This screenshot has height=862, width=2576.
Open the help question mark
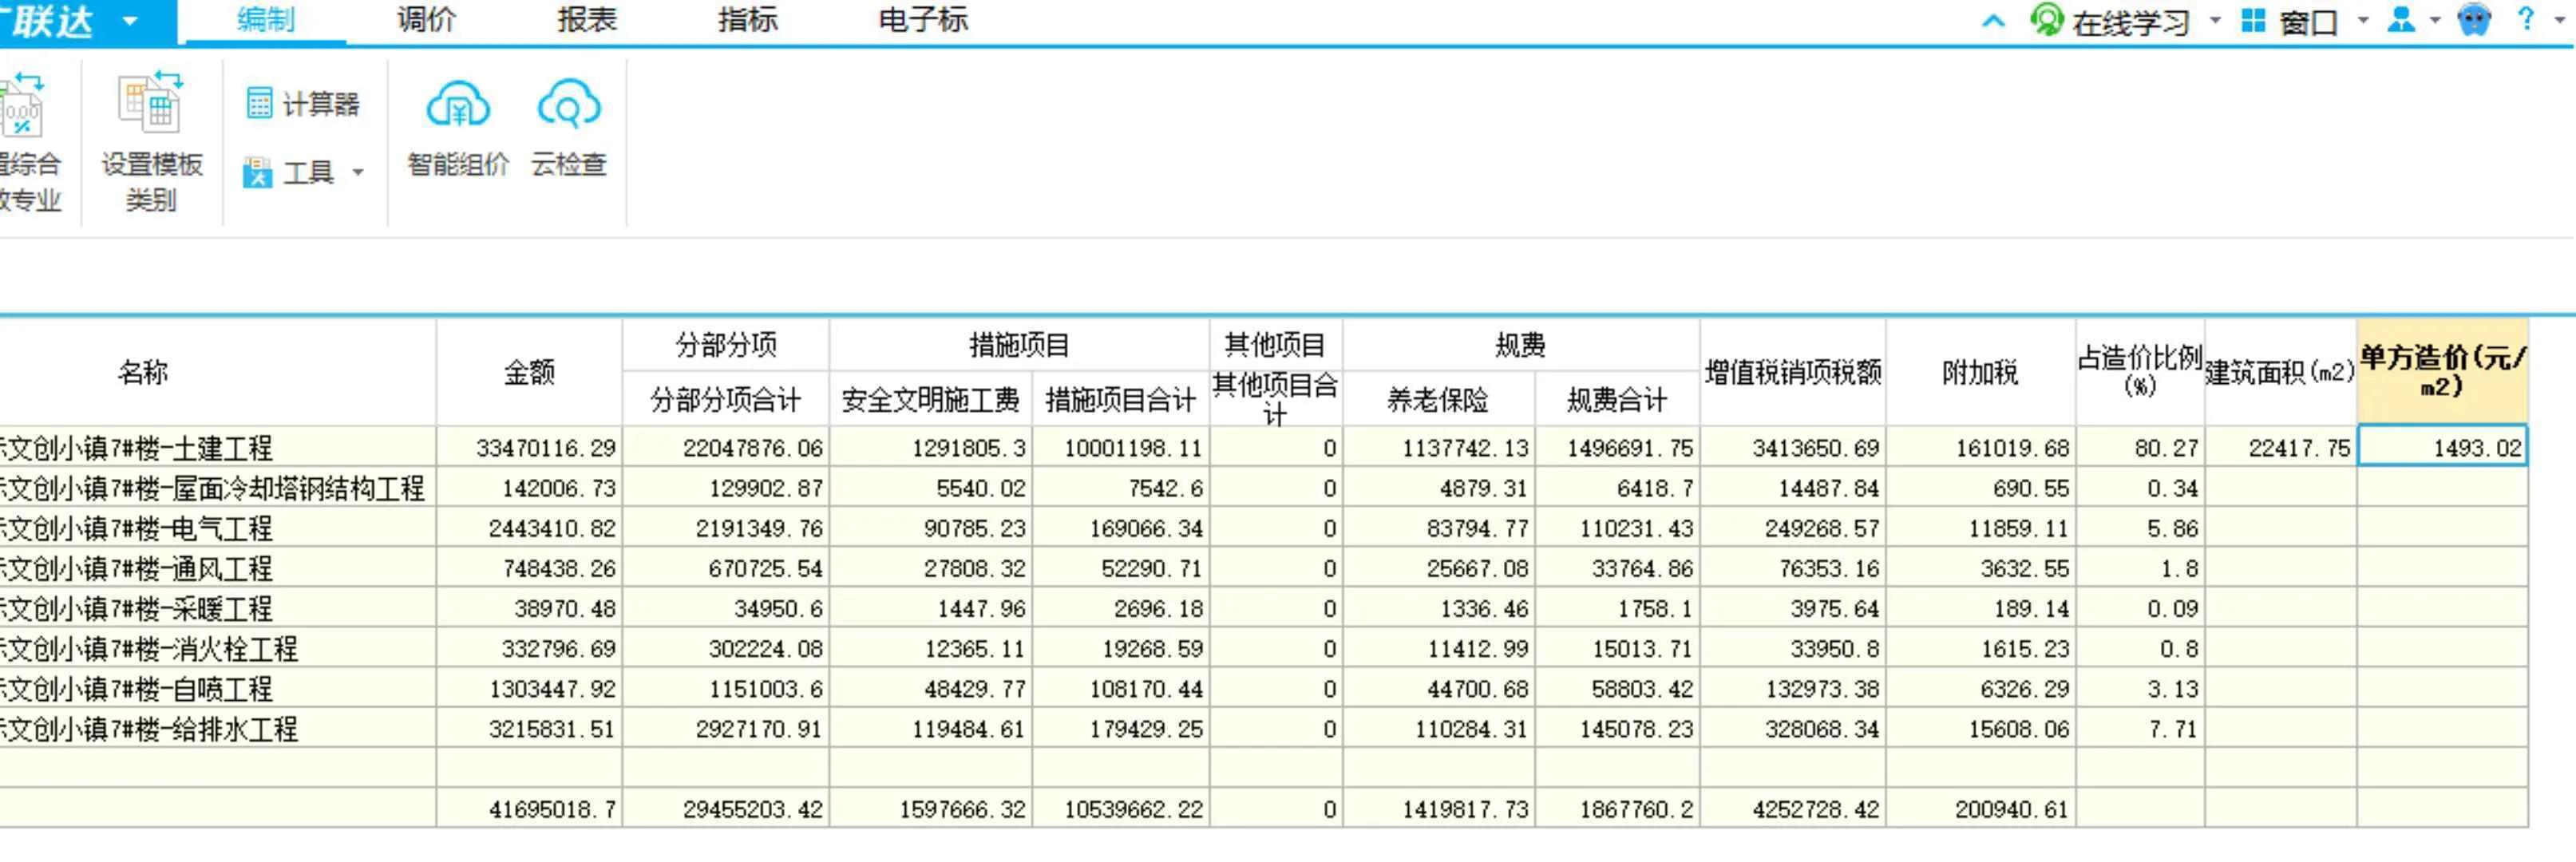point(2526,19)
